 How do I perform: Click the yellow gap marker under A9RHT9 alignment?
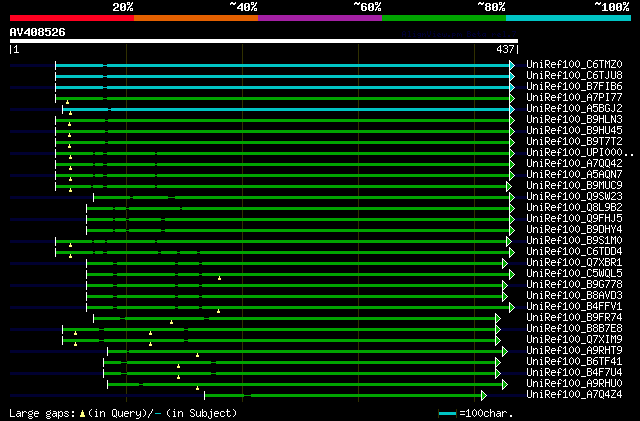coord(198,355)
